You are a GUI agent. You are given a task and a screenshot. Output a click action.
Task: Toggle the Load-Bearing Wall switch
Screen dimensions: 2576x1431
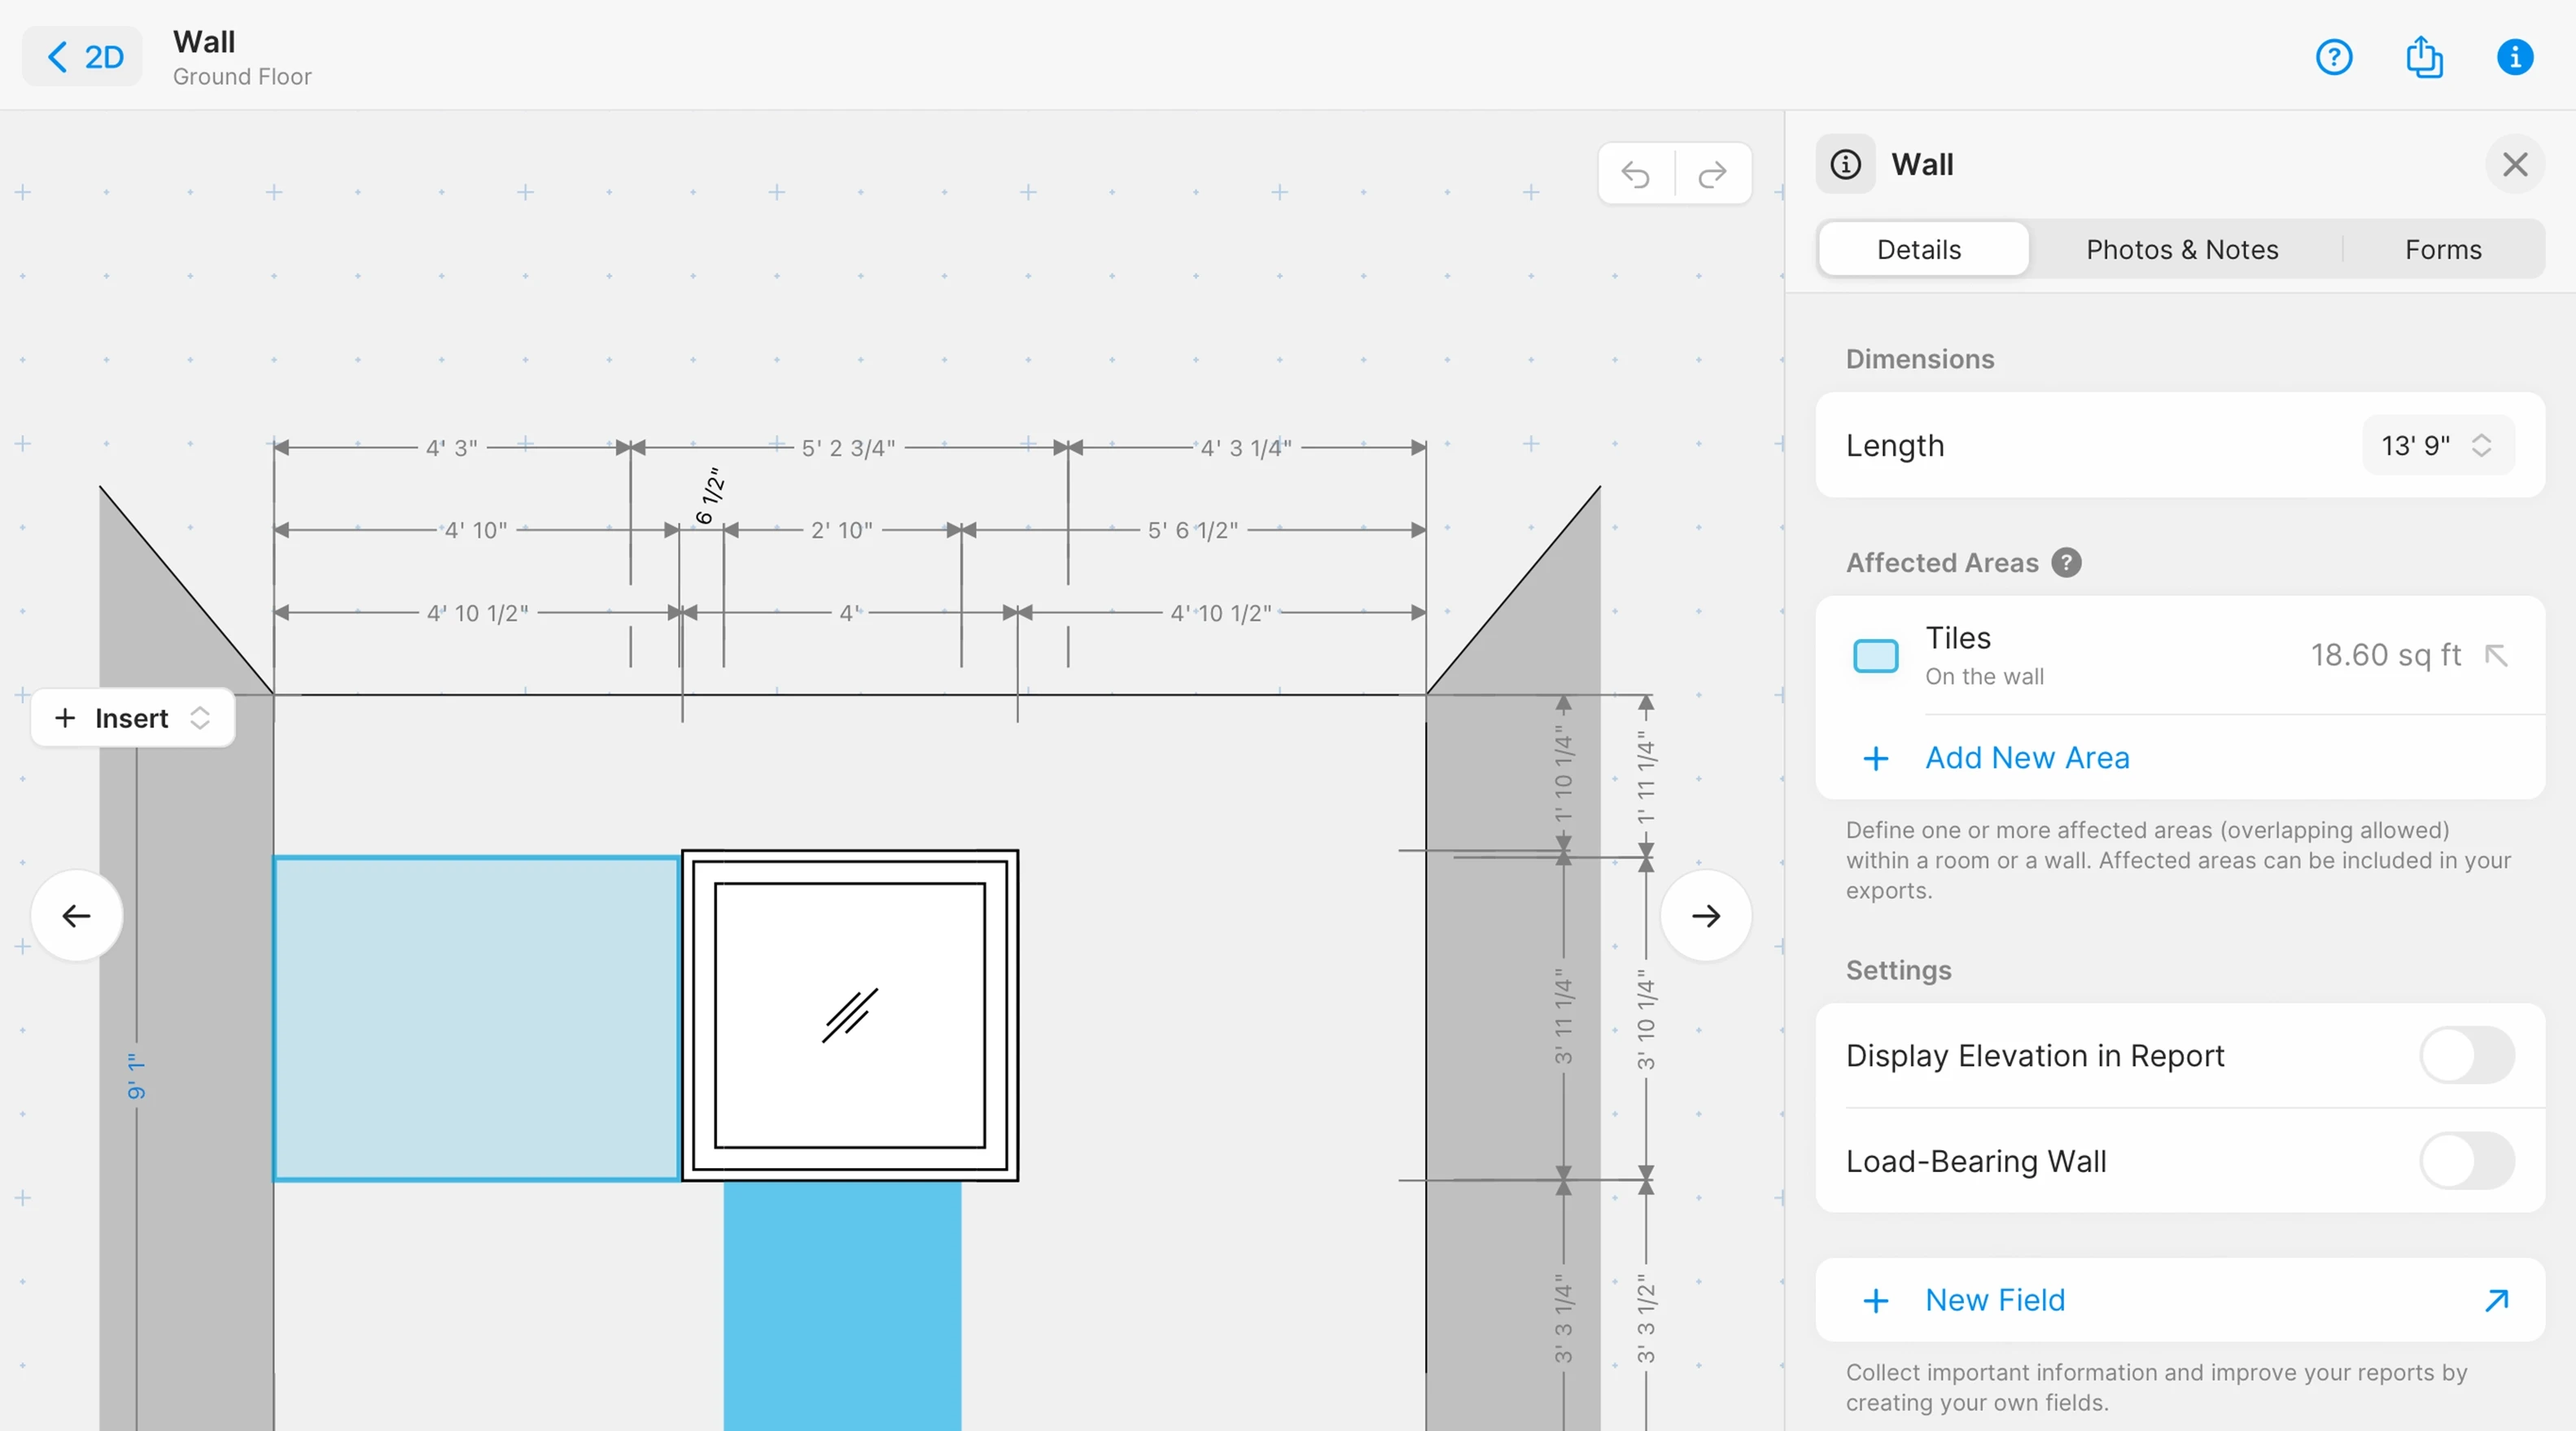[2466, 1160]
